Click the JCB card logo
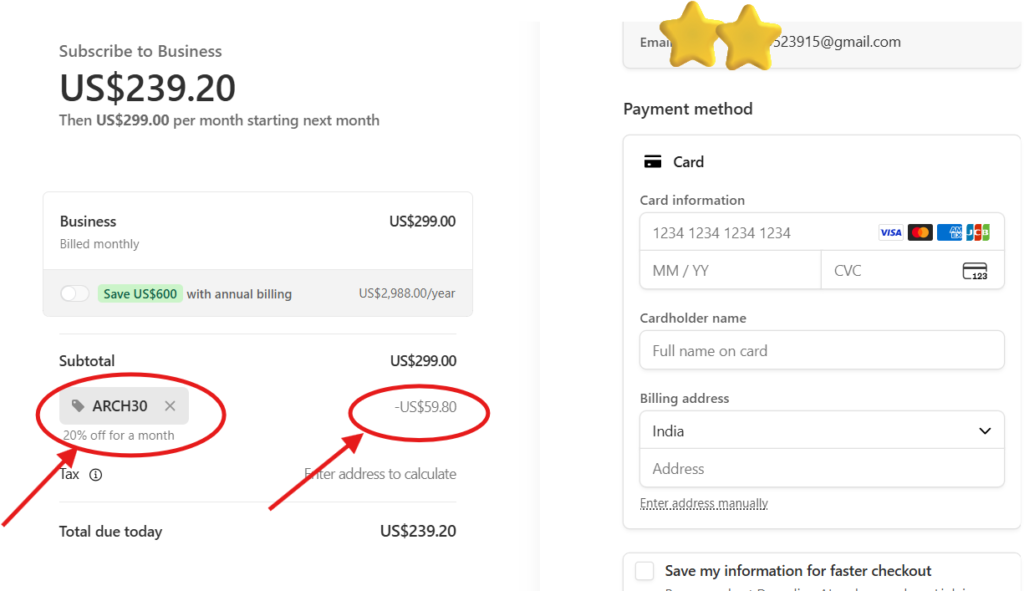 tap(978, 233)
